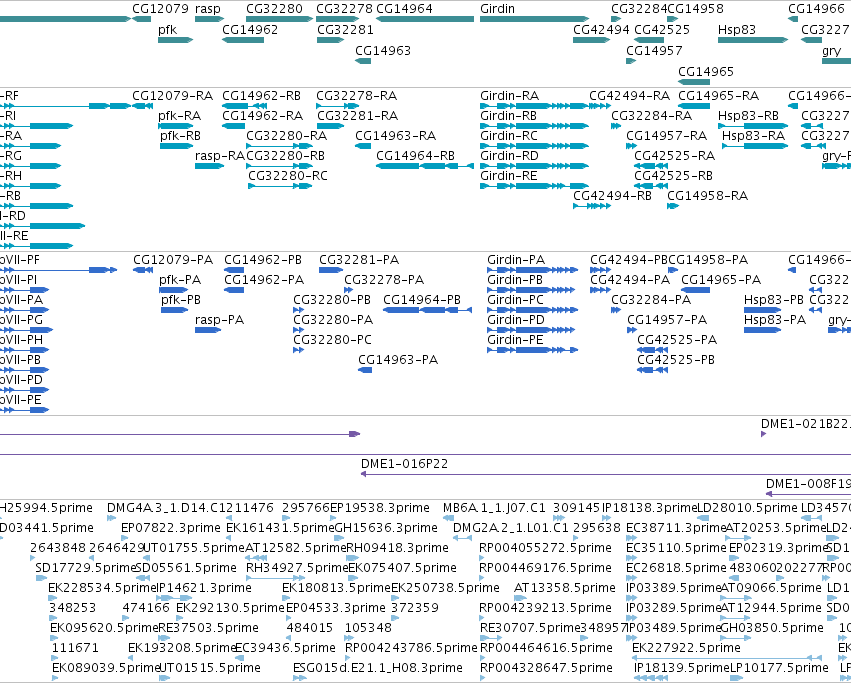The width and height of the screenshot is (851, 683).
Task: Click transcript Girdin-RC
Action: [534, 146]
